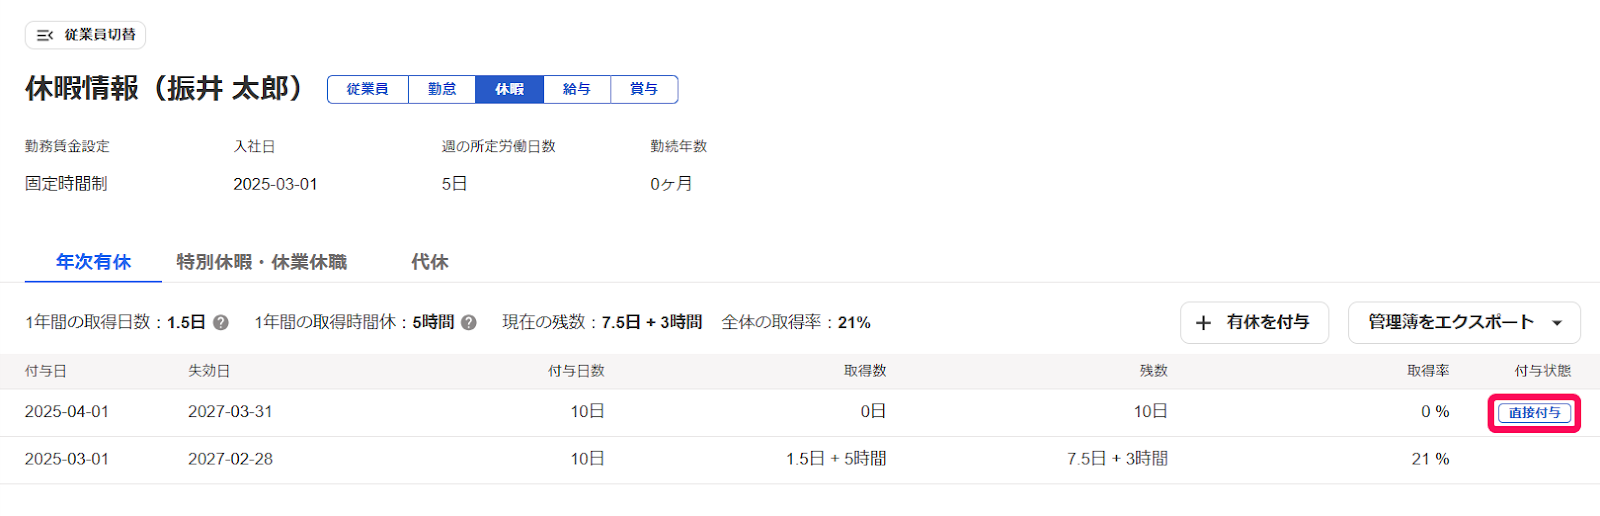Click help icon beside 1年間の取得時間休
The image size is (1600, 516).
(469, 323)
